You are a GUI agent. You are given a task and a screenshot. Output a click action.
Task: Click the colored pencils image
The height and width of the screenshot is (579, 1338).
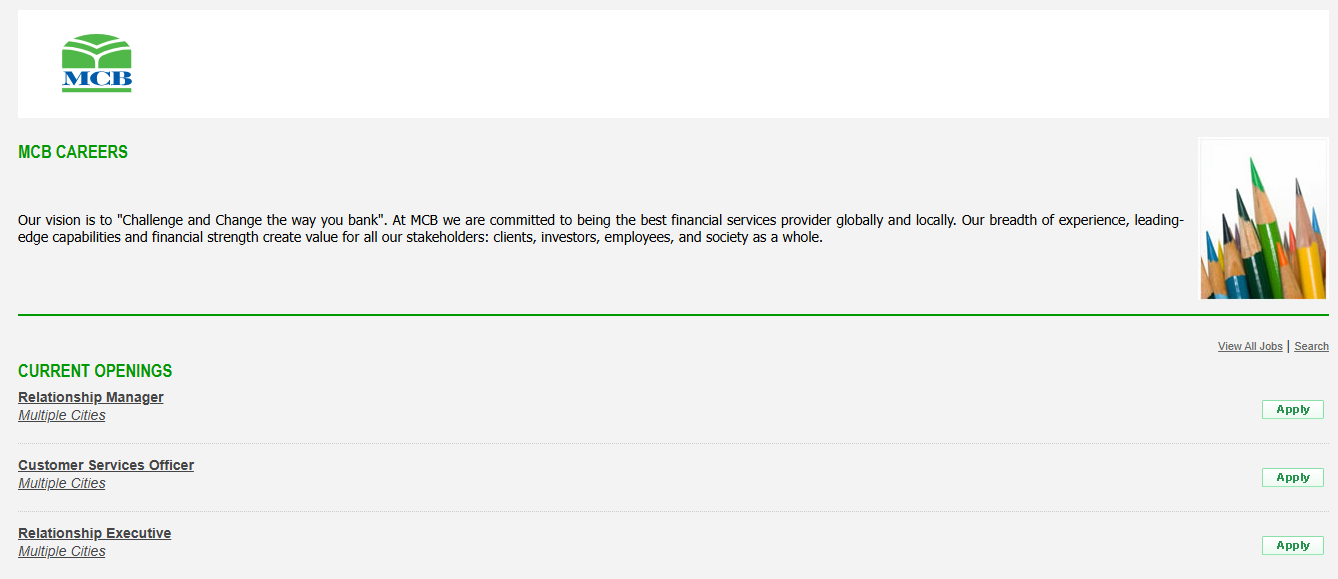click(1264, 219)
